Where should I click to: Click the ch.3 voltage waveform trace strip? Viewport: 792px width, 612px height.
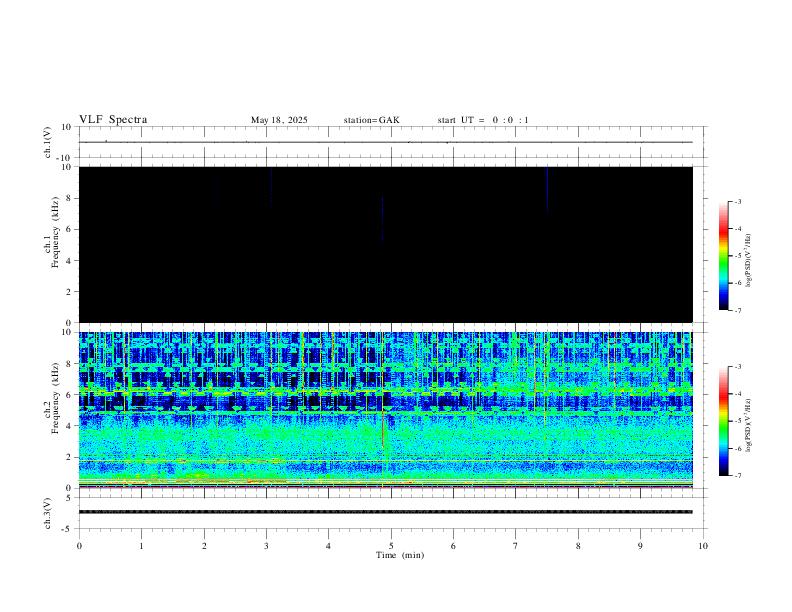(386, 512)
